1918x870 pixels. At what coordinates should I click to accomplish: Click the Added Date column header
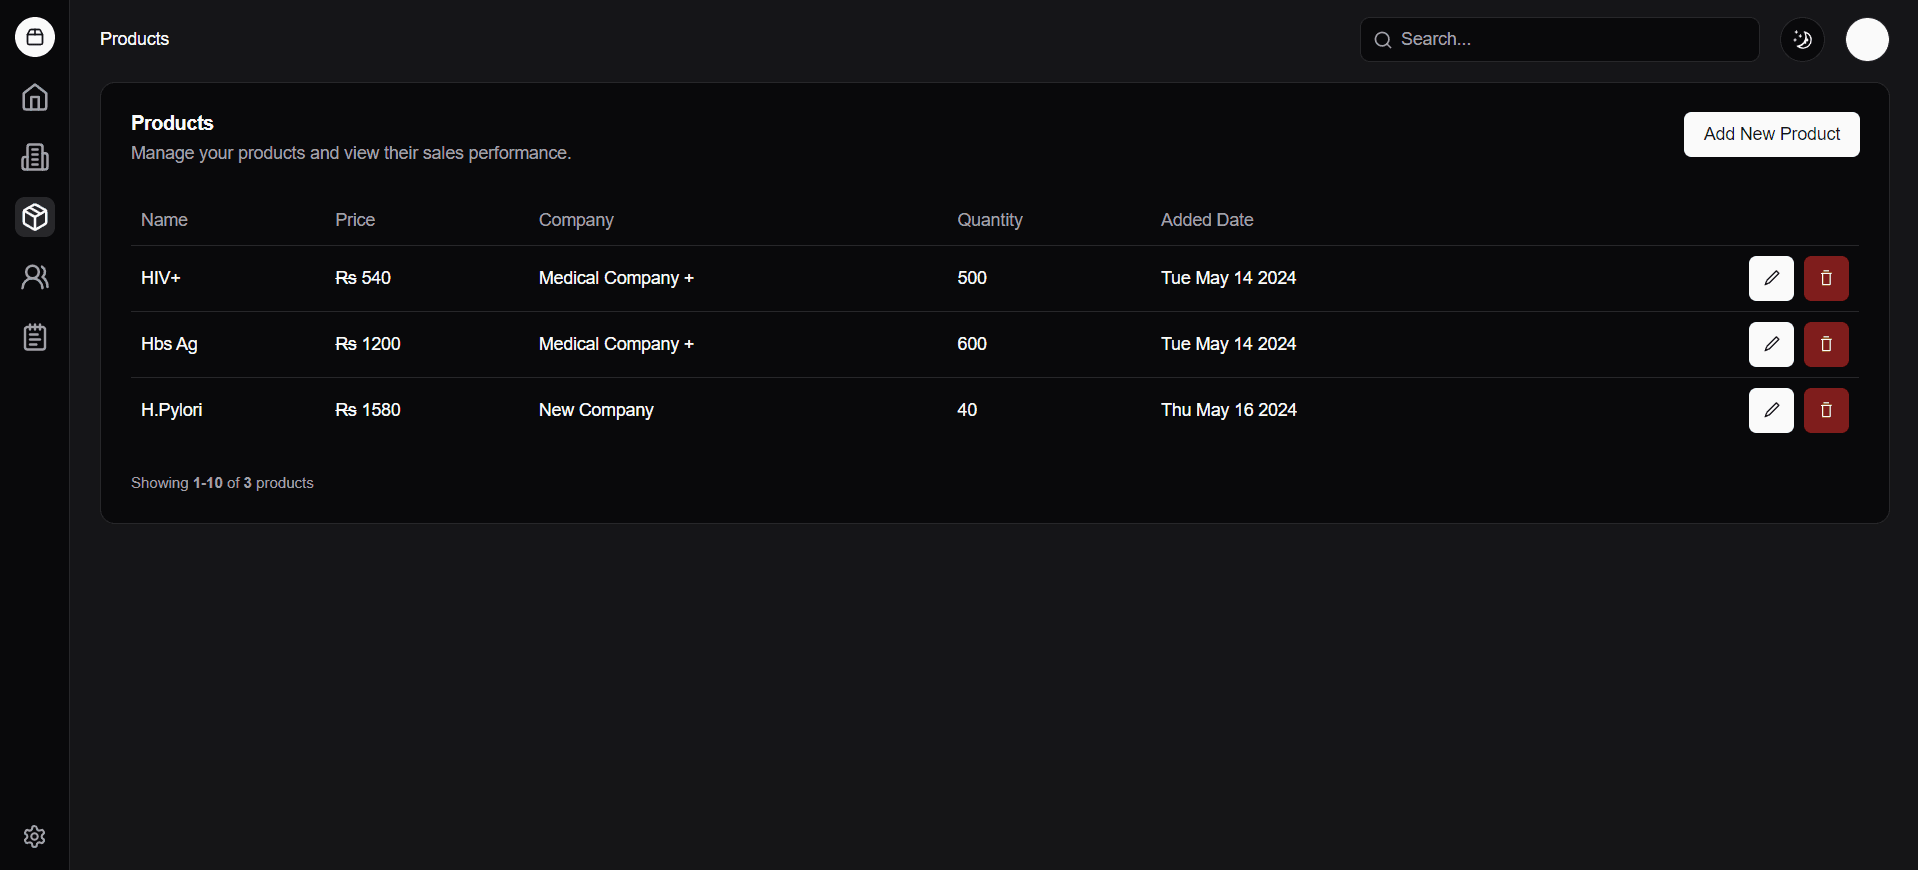(1207, 220)
